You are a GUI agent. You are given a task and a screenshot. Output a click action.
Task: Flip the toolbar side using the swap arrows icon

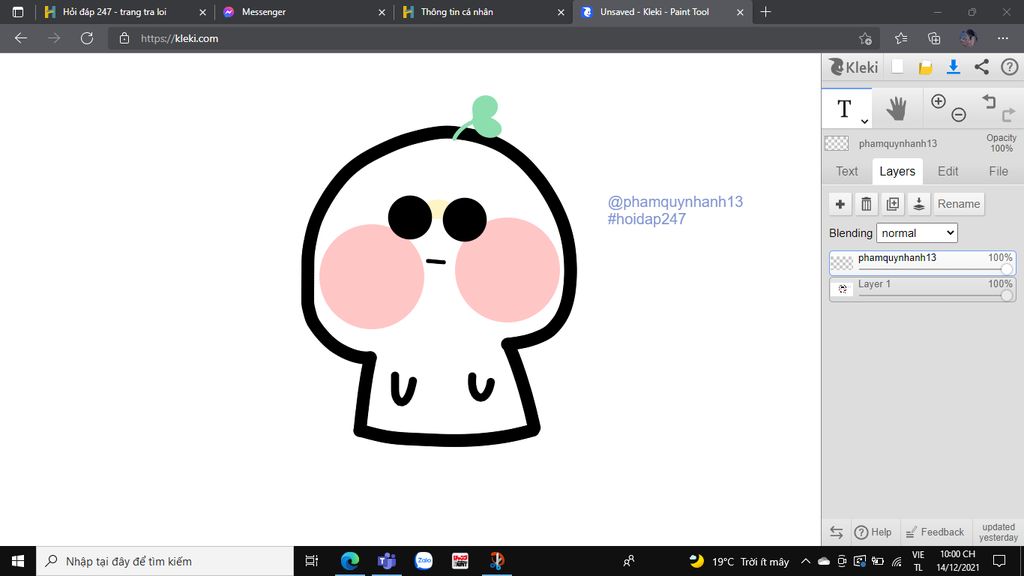(836, 532)
